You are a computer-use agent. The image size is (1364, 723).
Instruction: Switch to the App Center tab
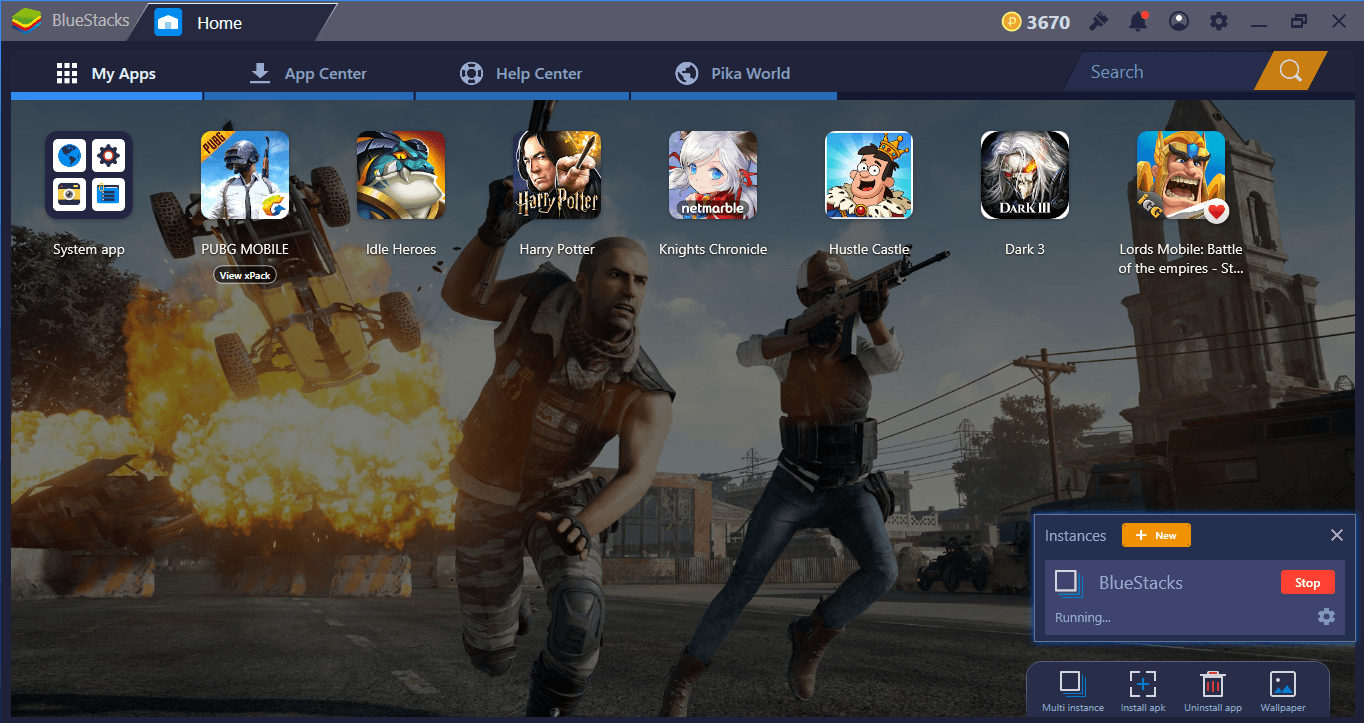pyautogui.click(x=308, y=73)
